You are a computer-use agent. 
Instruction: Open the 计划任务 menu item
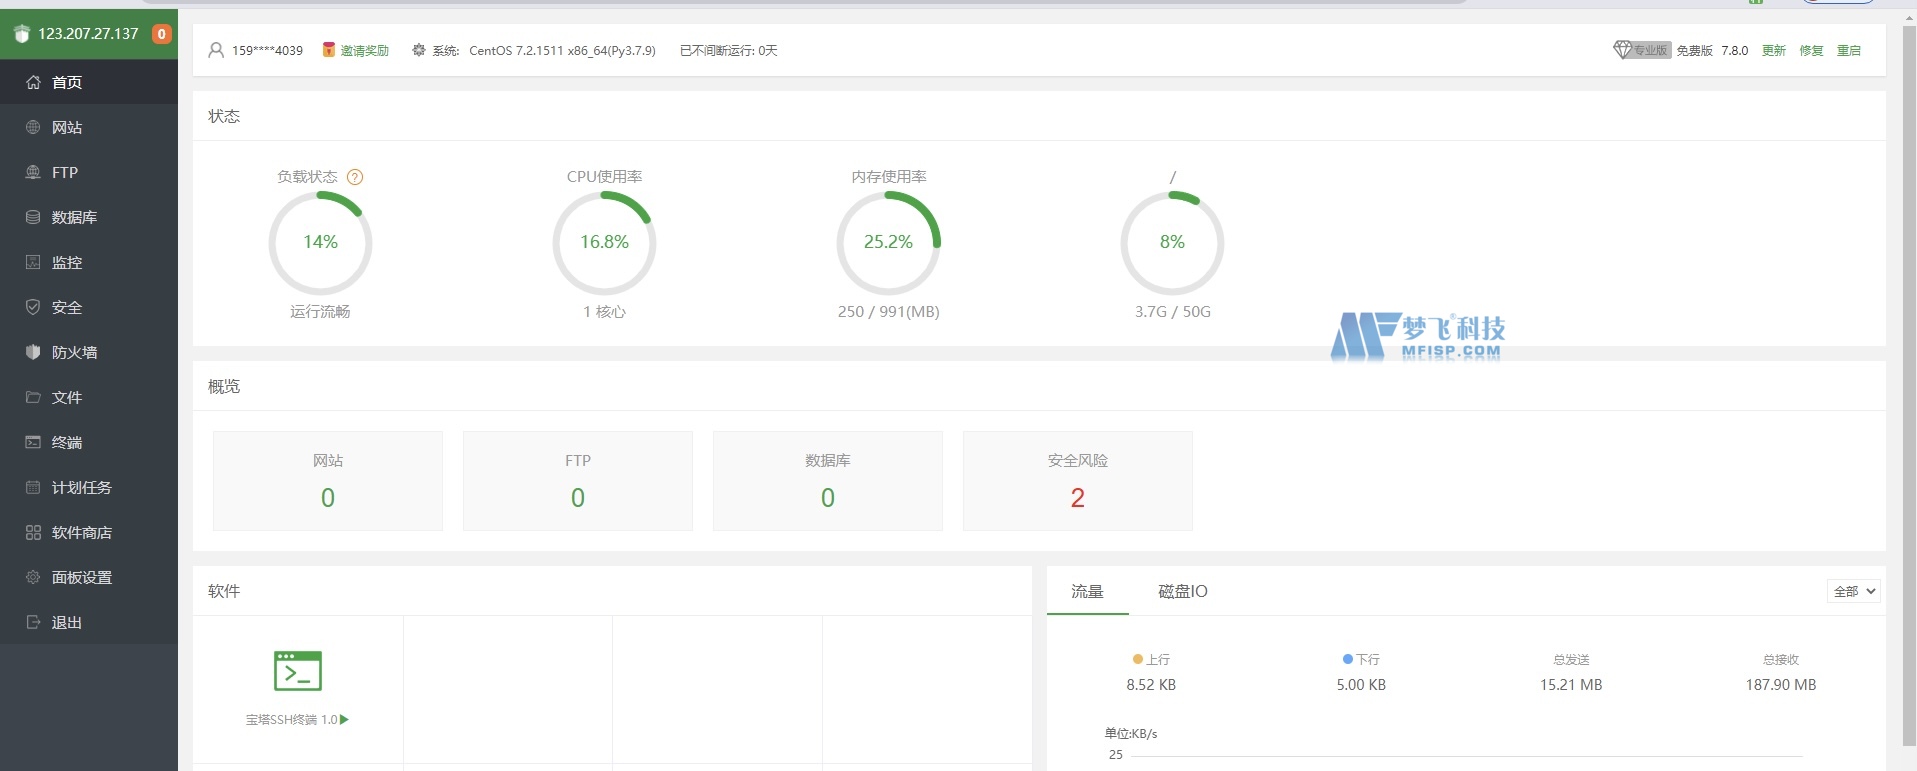81,487
